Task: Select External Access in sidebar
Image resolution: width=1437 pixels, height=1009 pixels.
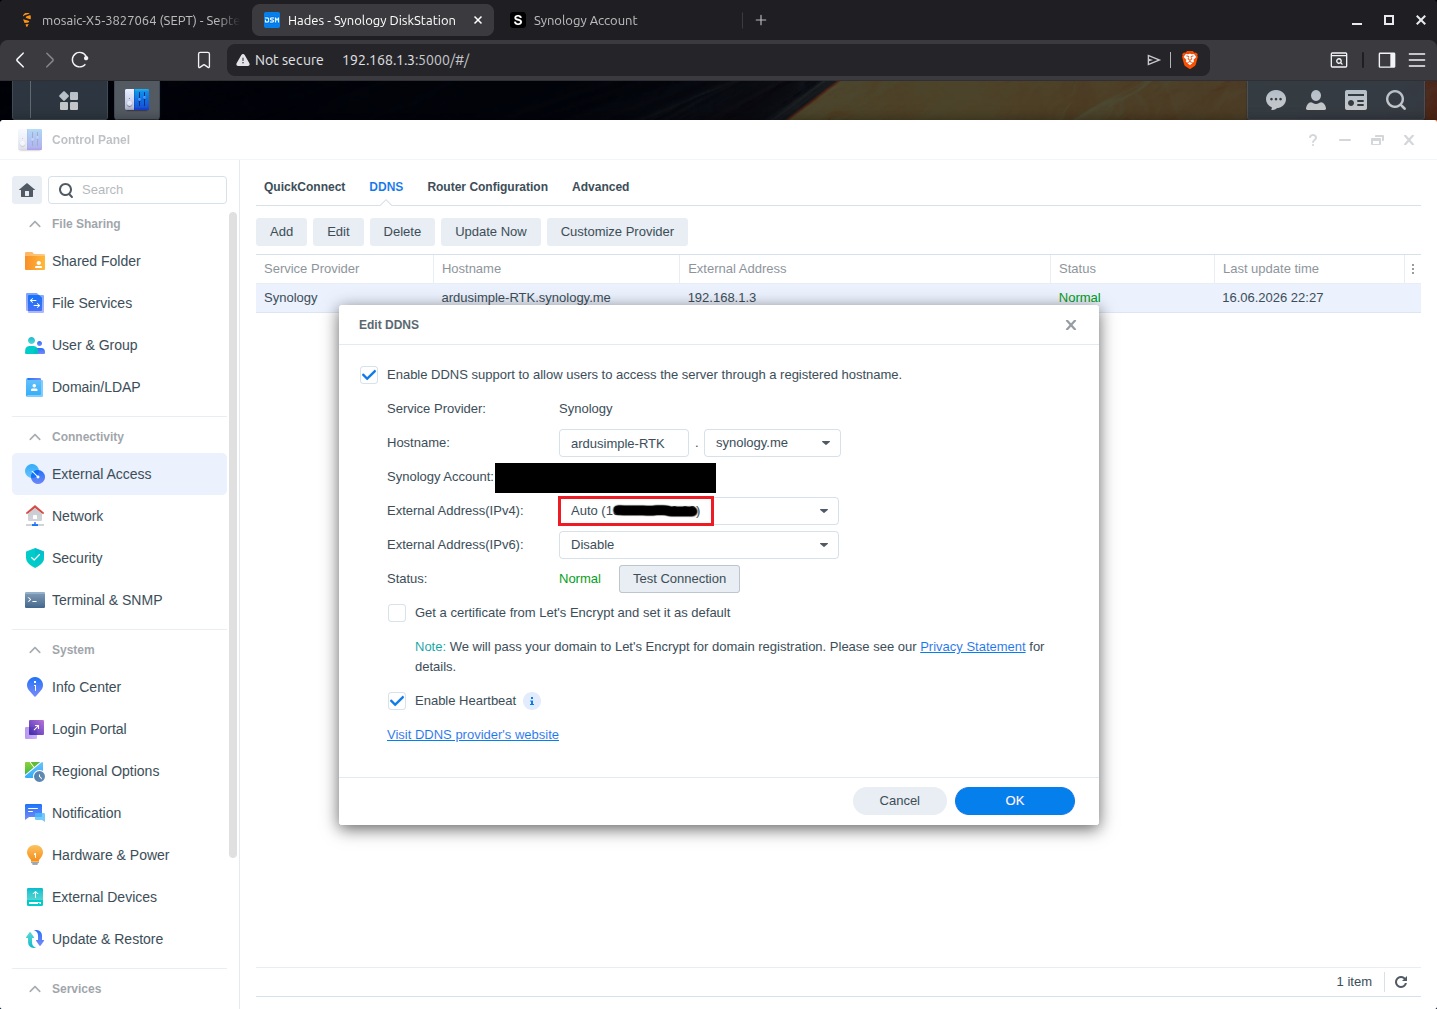Action: (119, 474)
